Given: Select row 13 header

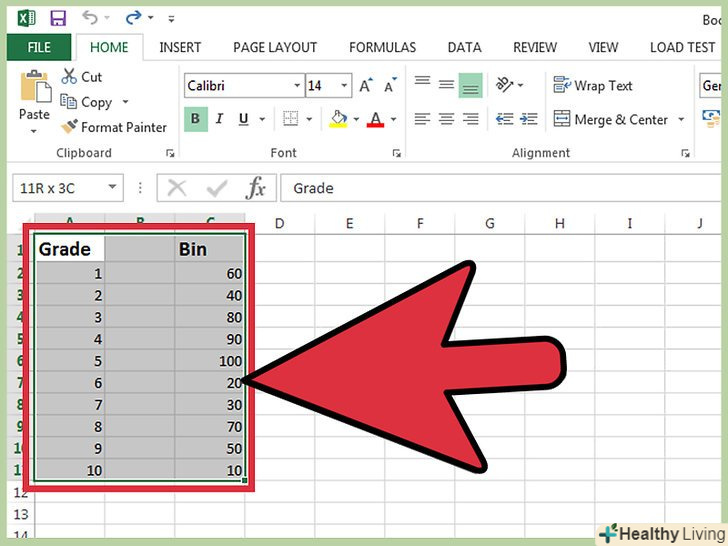Looking at the screenshot, I should point(21,514).
